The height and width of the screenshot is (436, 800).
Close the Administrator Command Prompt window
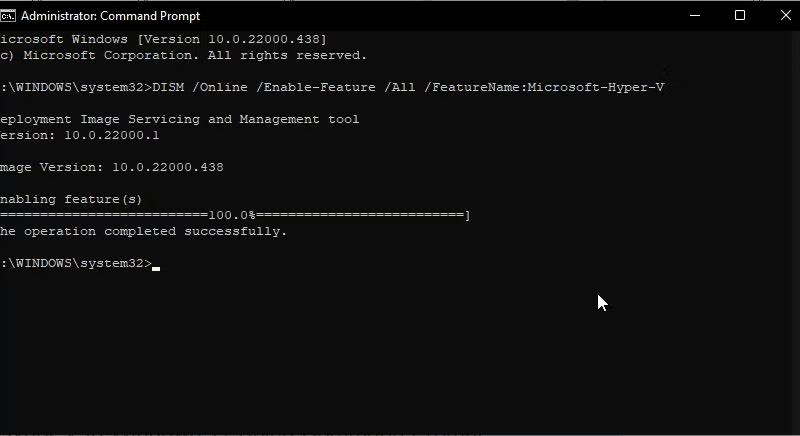coord(785,16)
